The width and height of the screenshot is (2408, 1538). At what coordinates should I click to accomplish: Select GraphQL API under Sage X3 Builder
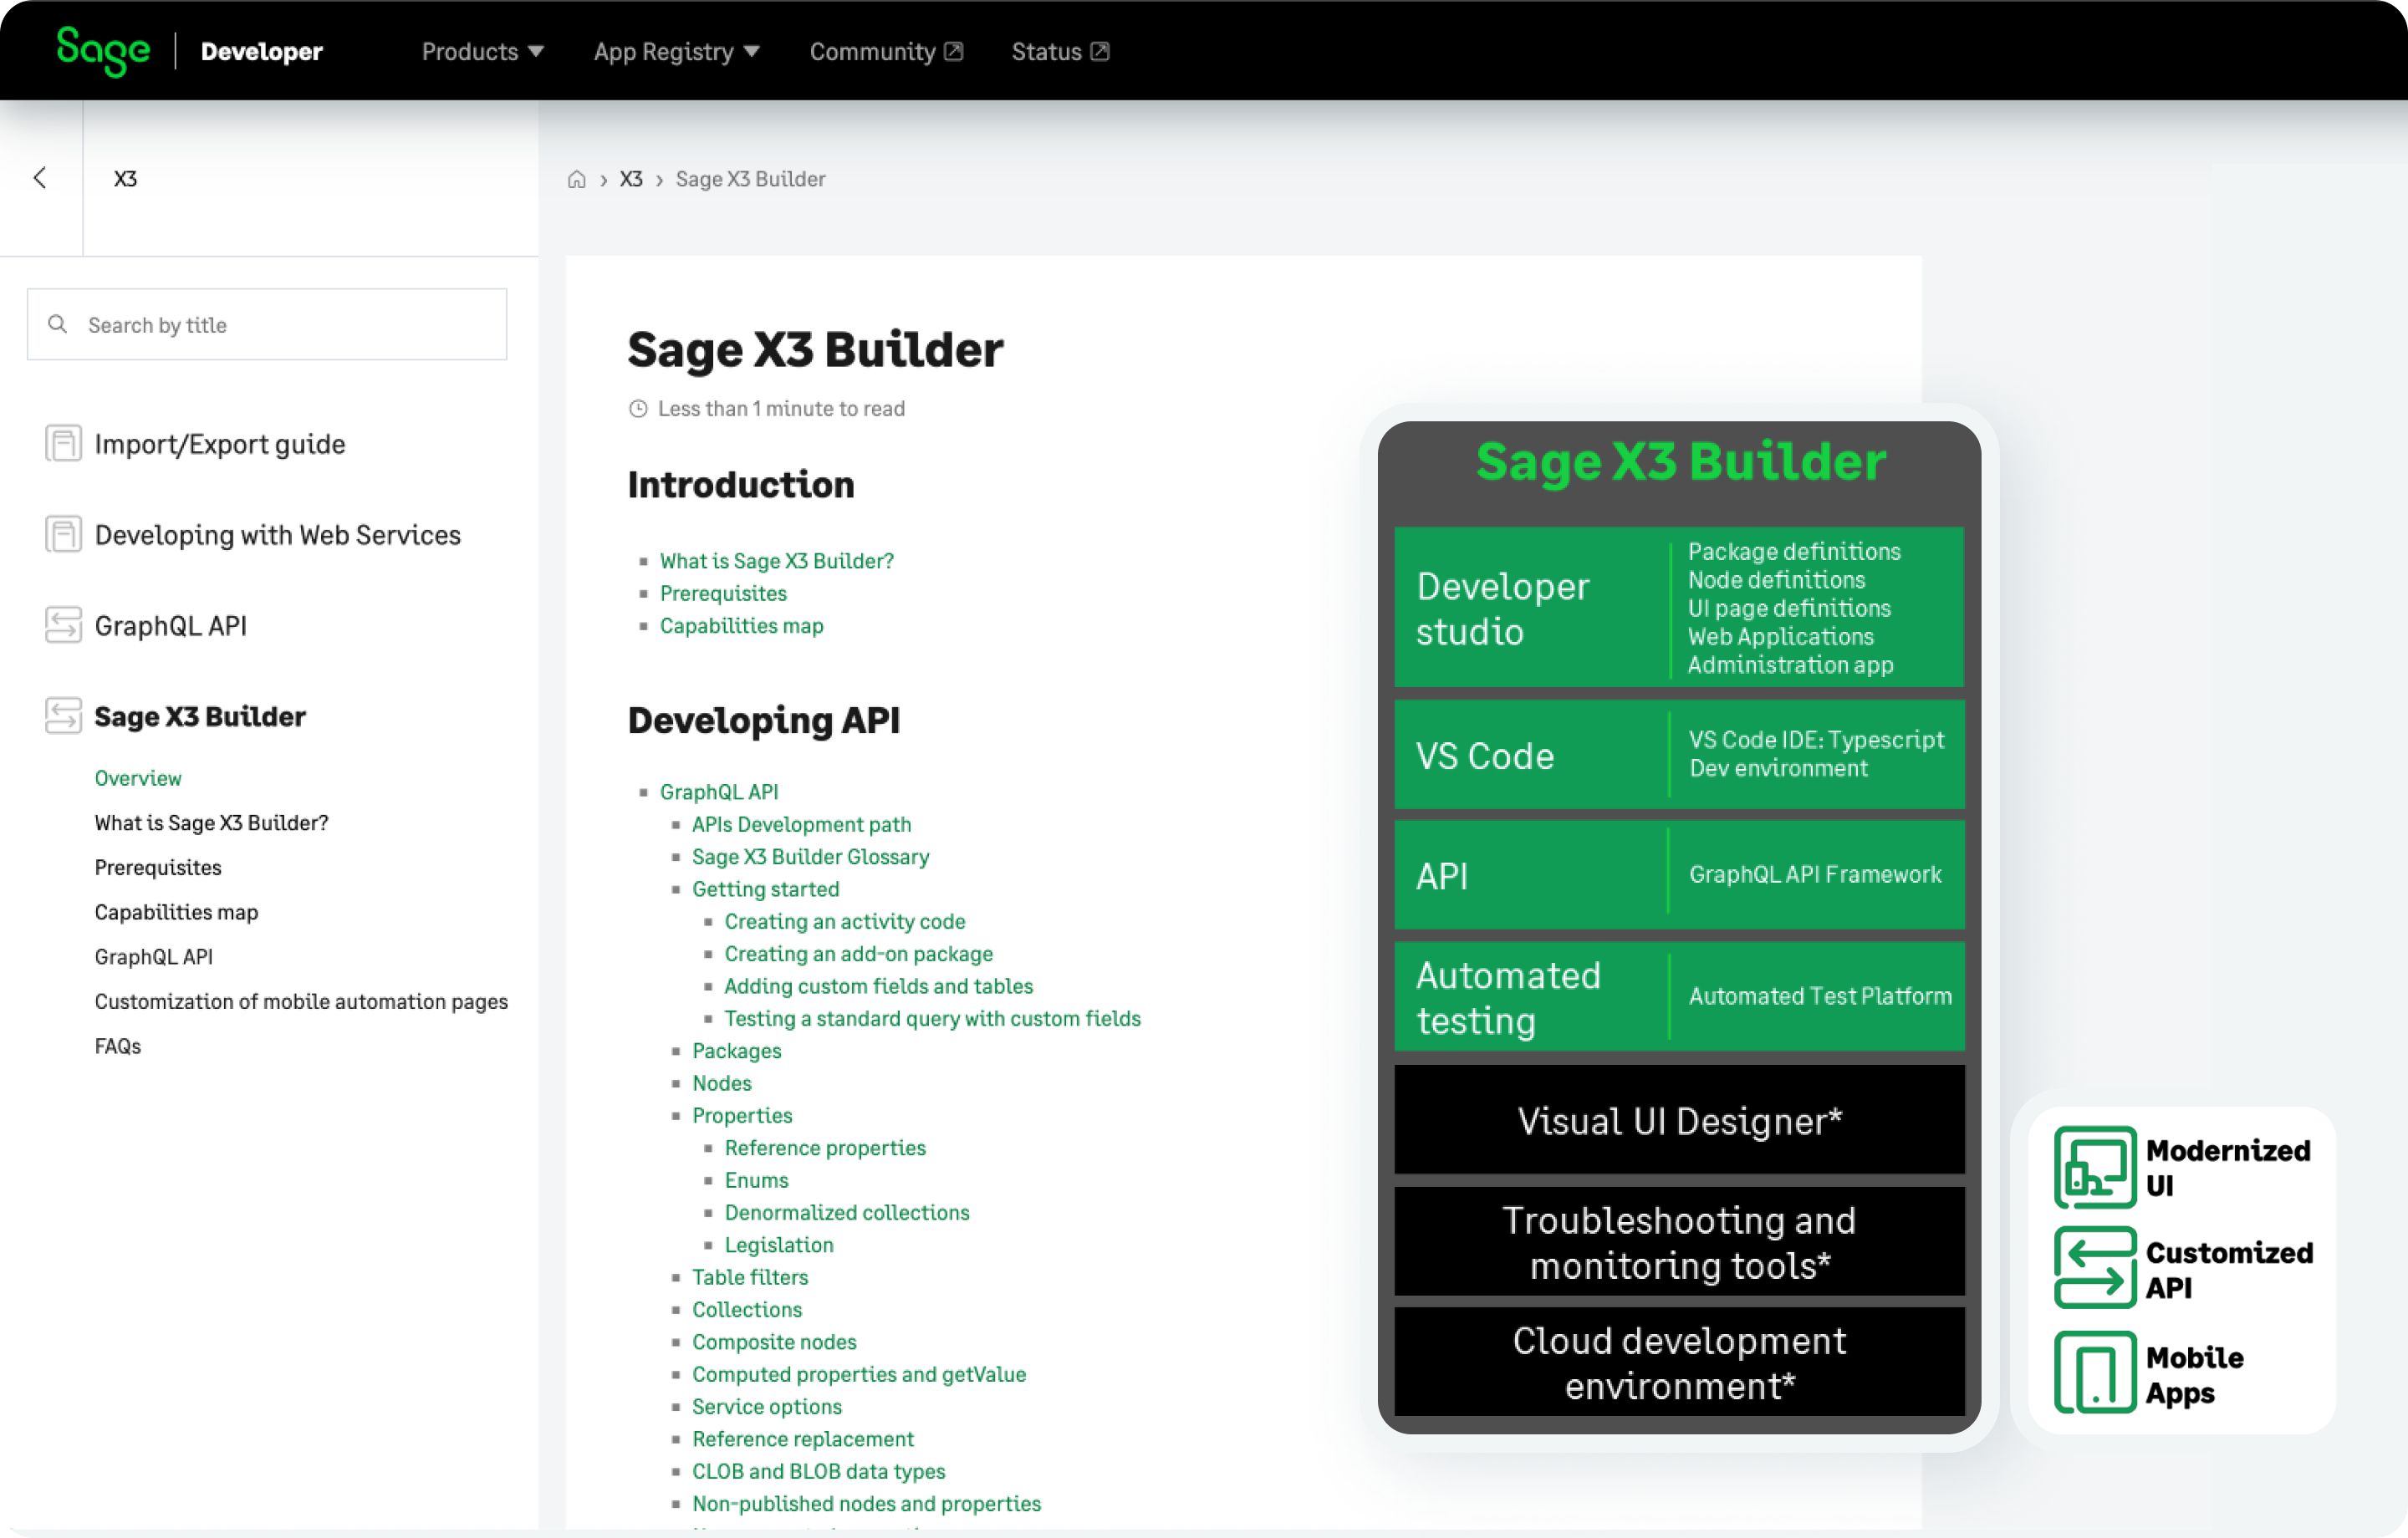pyautogui.click(x=154, y=956)
